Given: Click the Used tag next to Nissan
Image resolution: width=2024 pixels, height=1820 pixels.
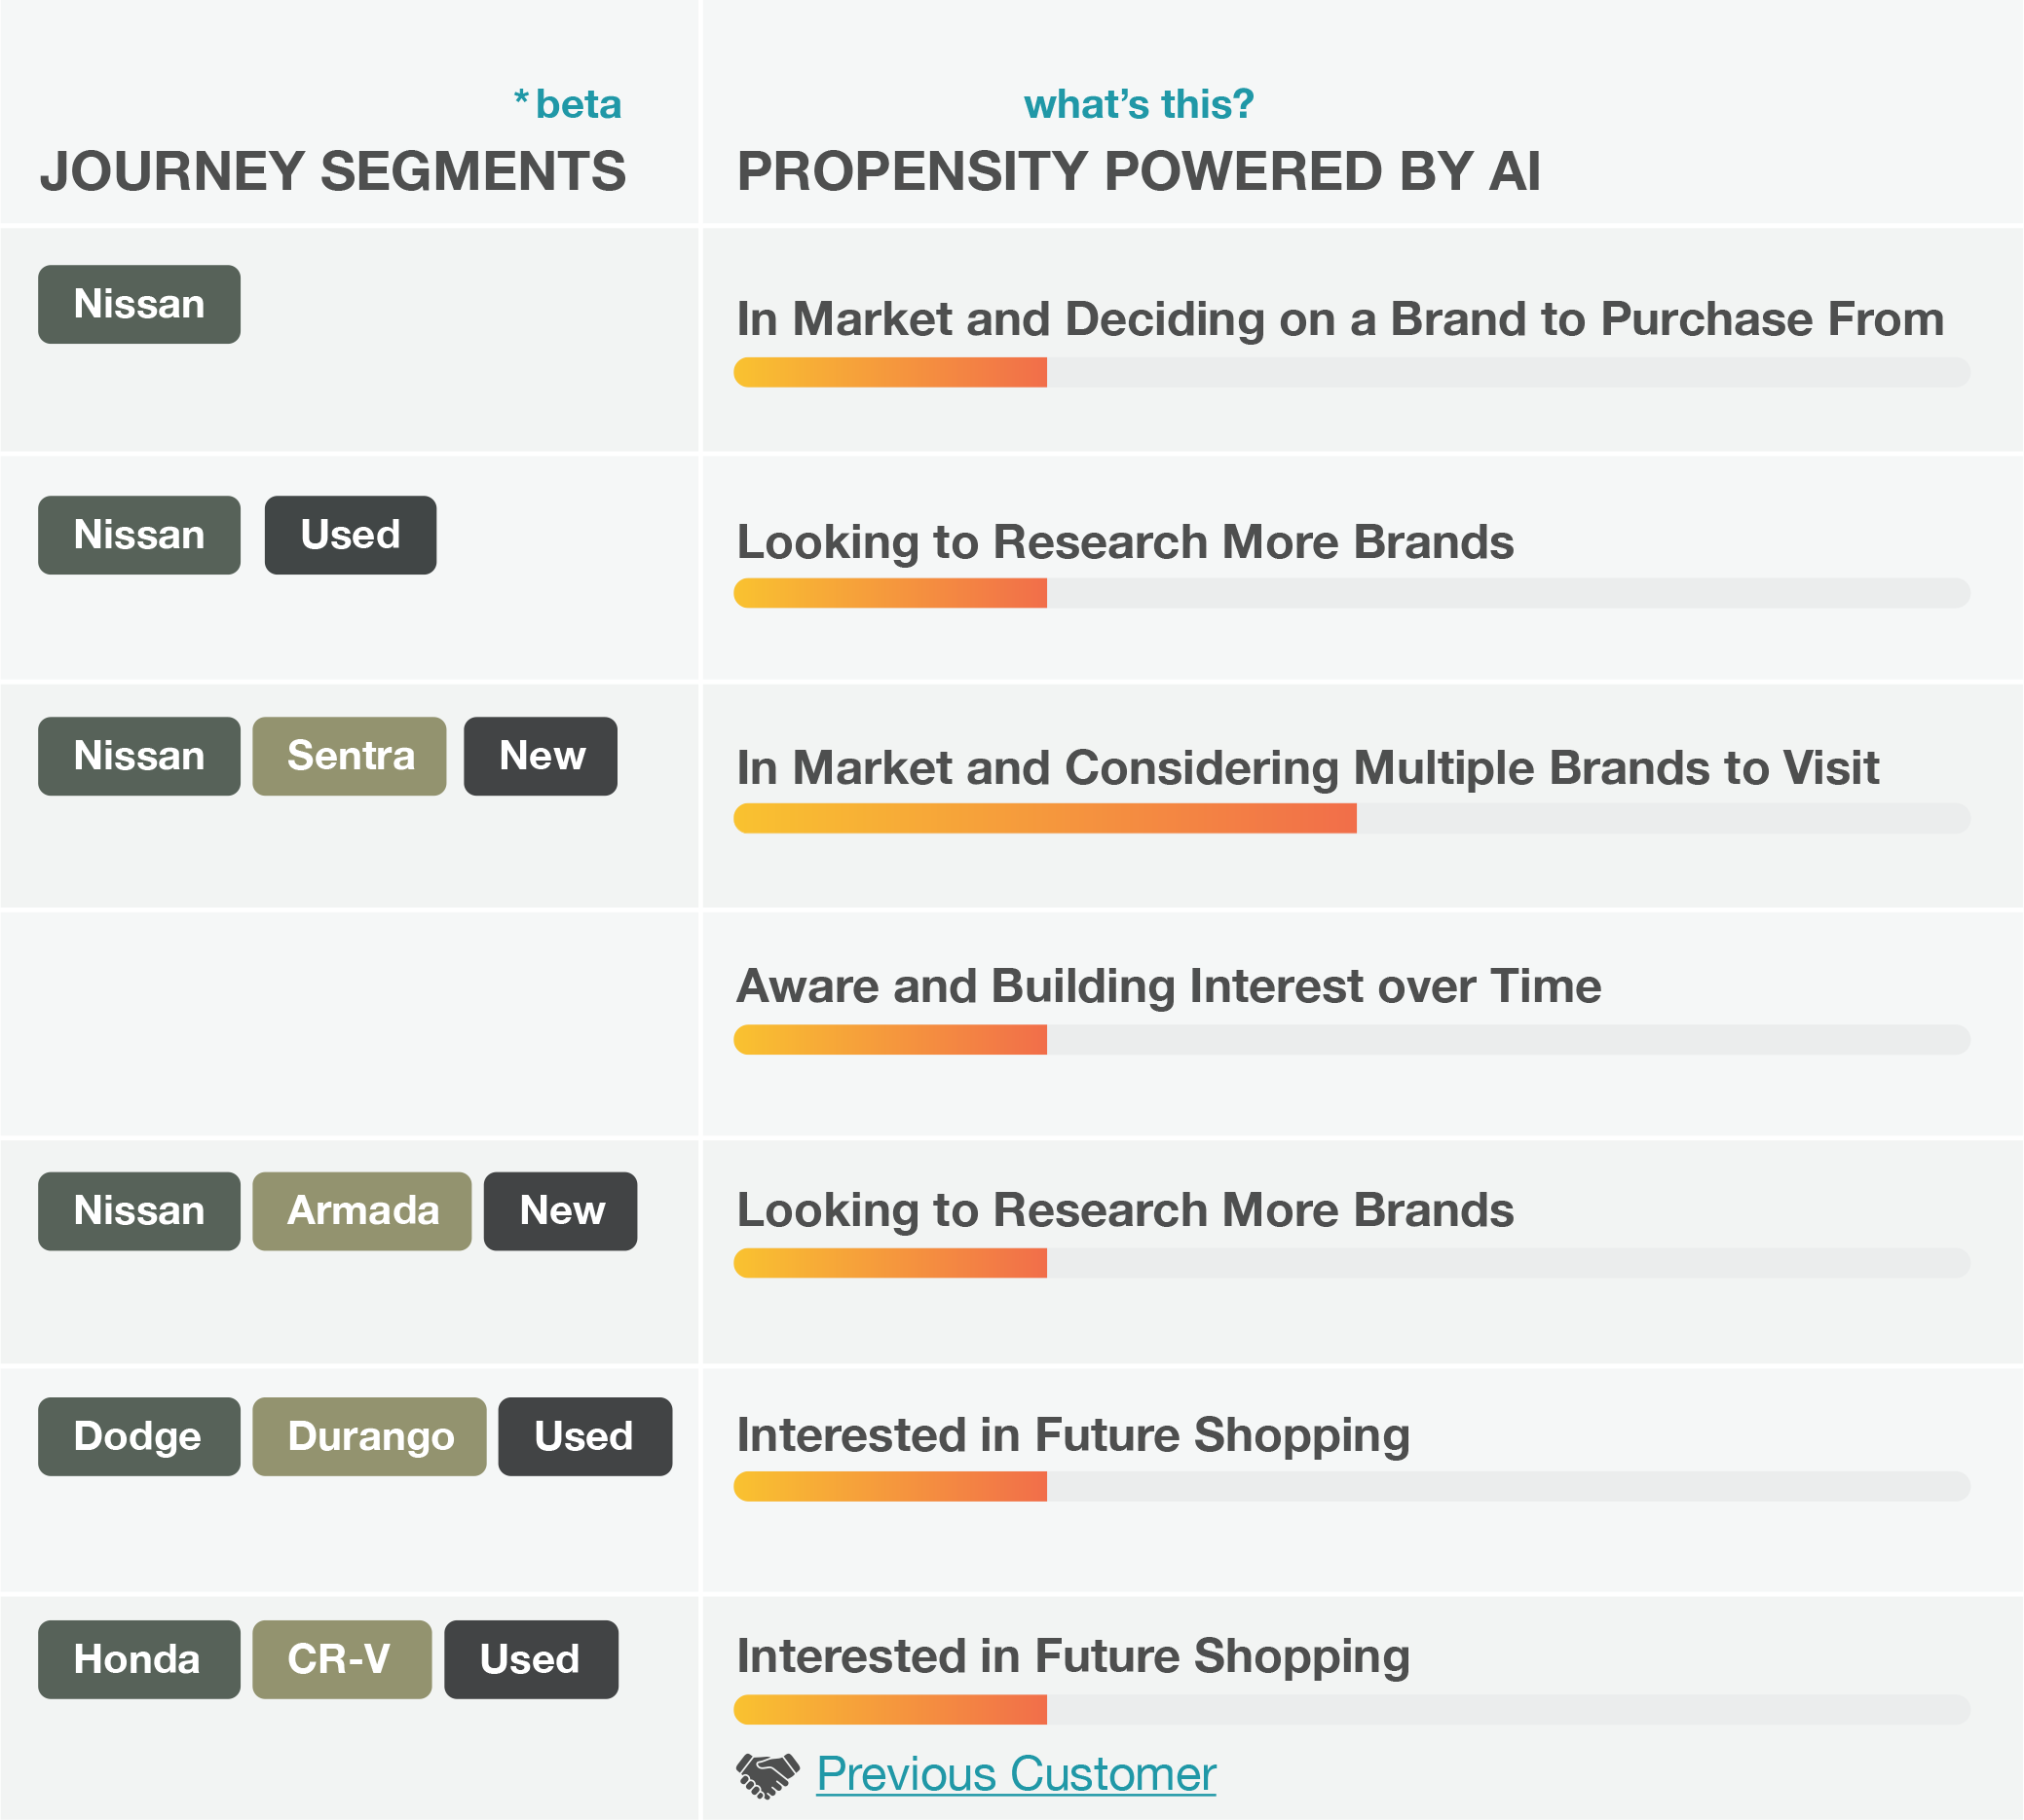Looking at the screenshot, I should tap(351, 535).
